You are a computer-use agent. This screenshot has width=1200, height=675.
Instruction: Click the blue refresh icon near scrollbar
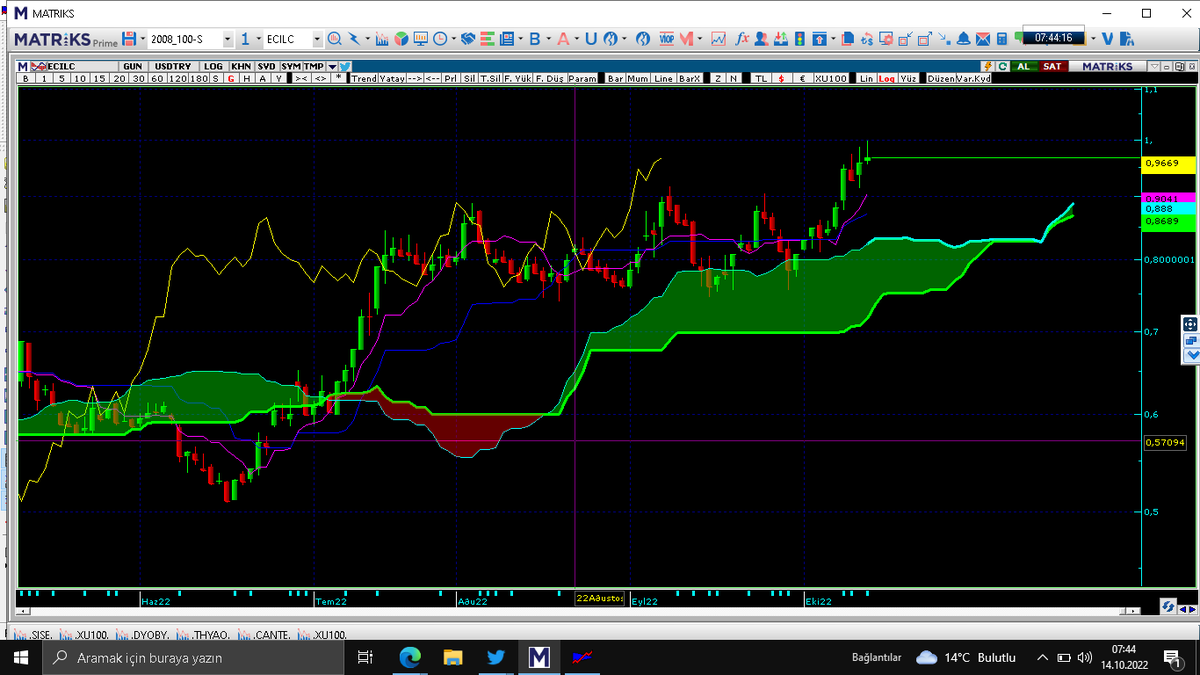pyautogui.click(x=1167, y=606)
